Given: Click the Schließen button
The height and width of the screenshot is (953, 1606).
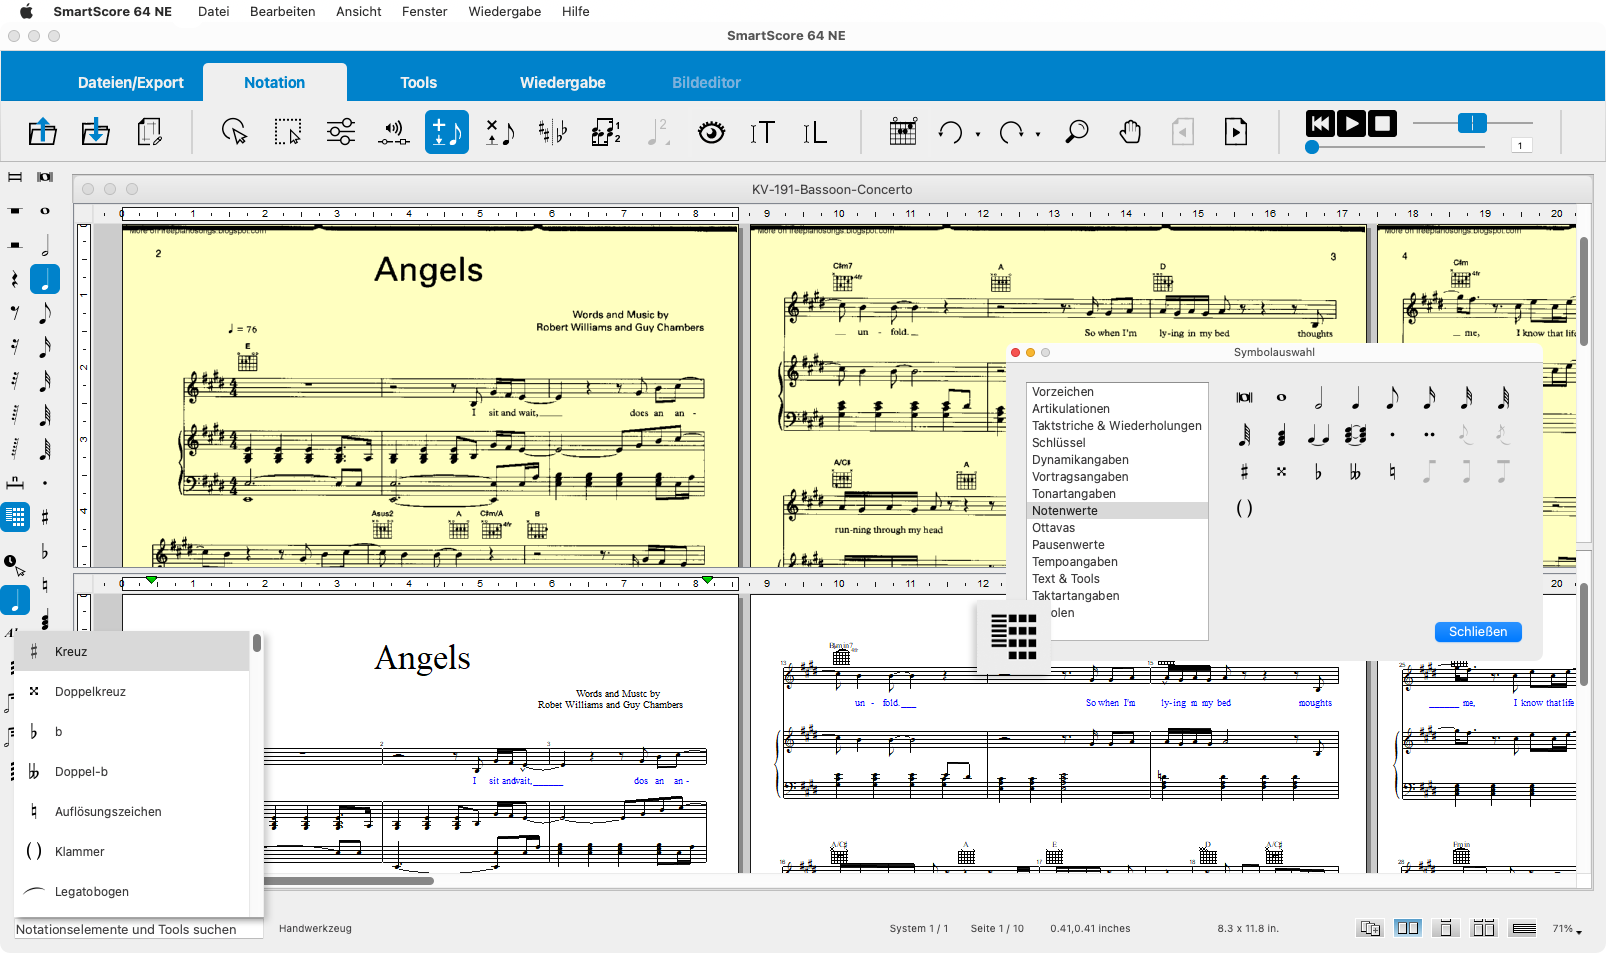Looking at the screenshot, I should pos(1477,632).
